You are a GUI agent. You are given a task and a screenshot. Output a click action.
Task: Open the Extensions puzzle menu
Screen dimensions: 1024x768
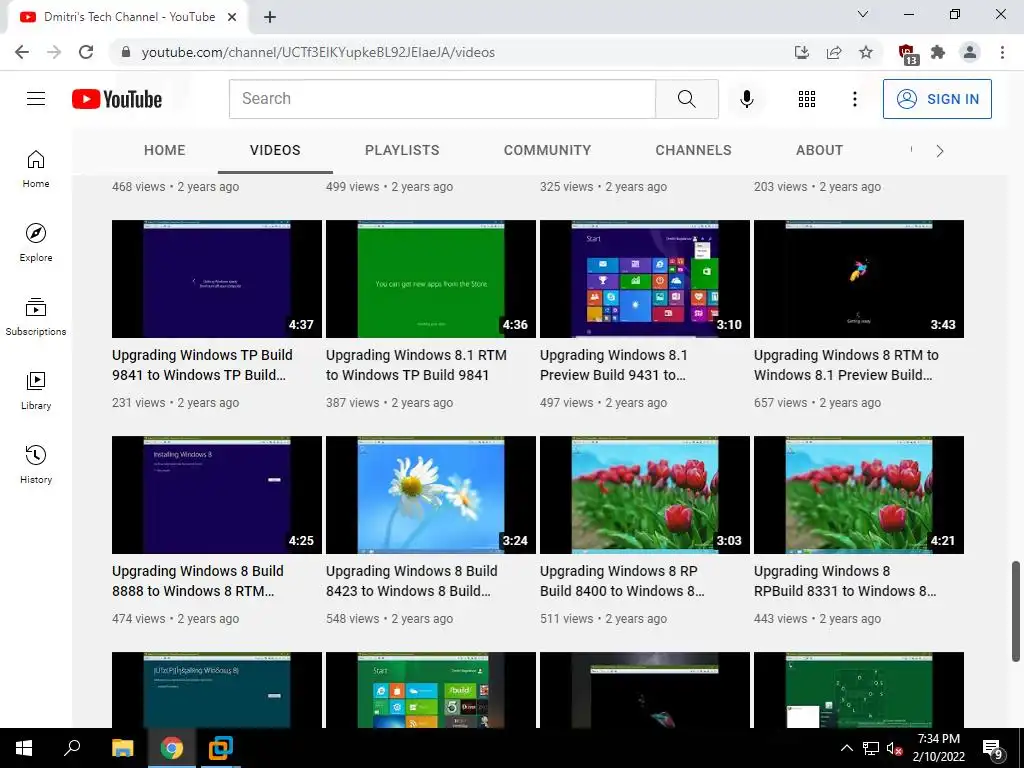[938, 52]
